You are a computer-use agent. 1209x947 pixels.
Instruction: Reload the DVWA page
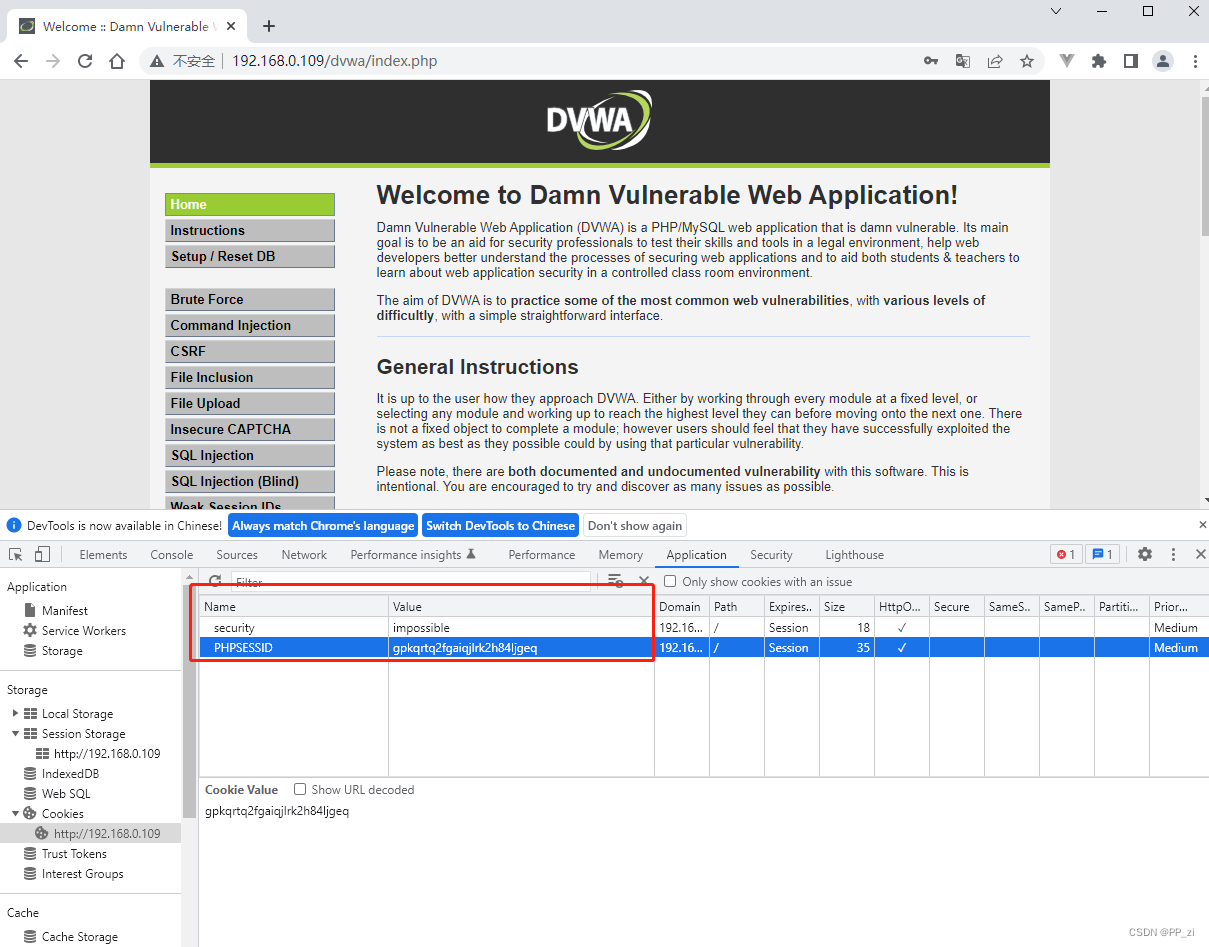(85, 61)
